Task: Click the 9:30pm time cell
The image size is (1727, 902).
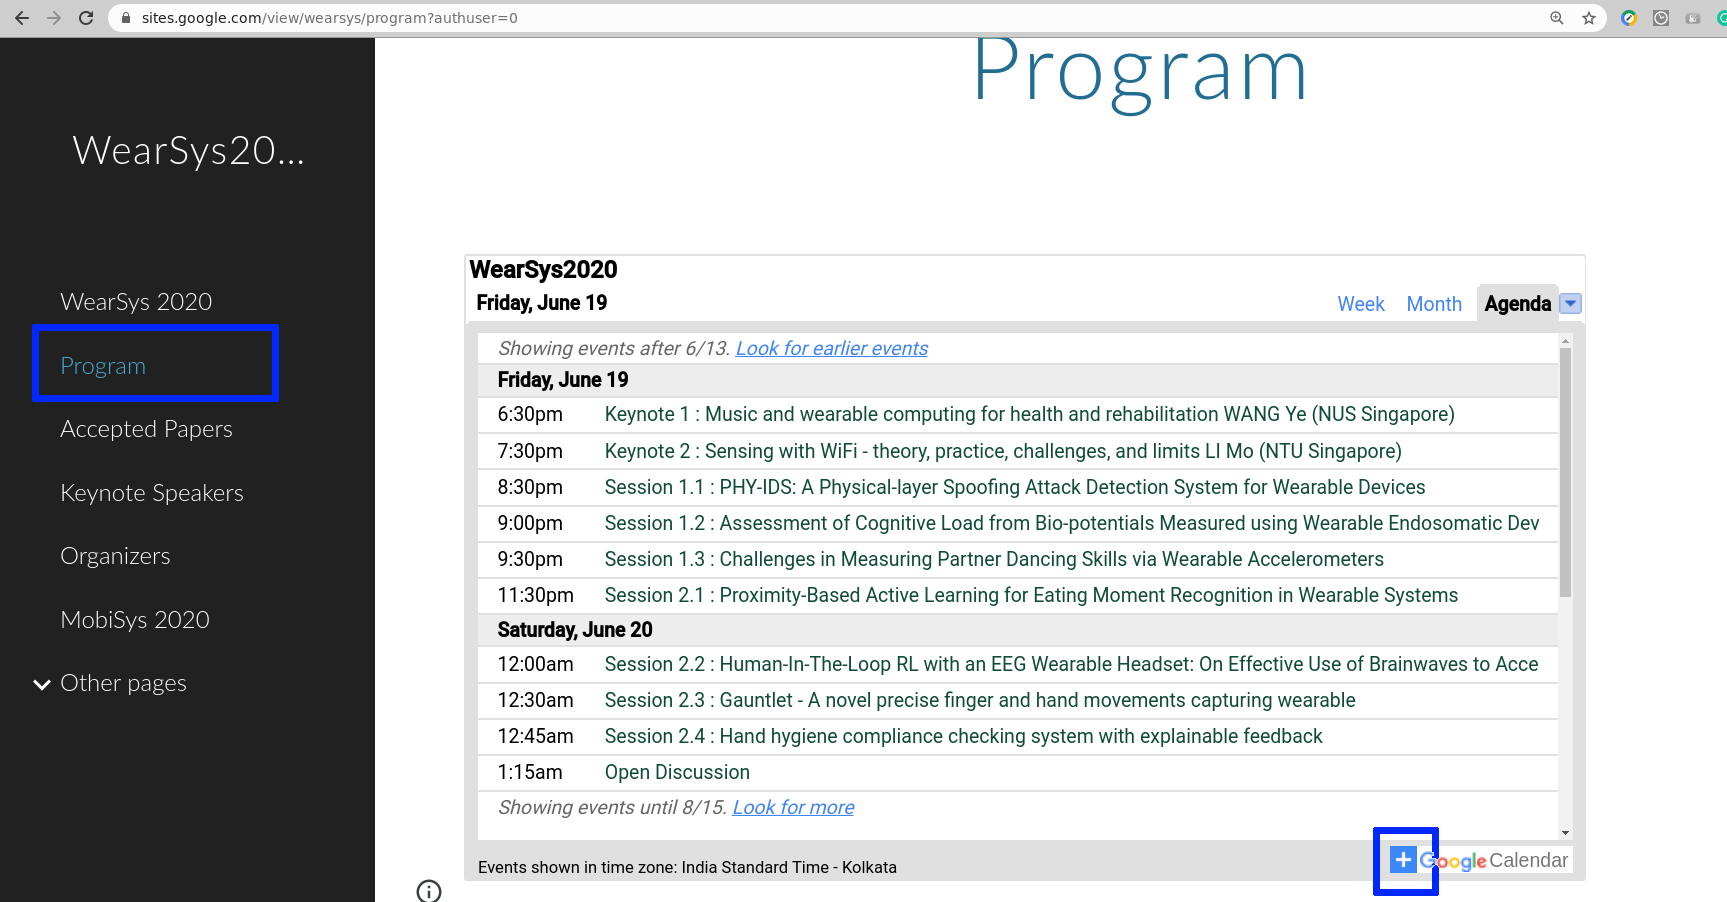Action: [530, 559]
